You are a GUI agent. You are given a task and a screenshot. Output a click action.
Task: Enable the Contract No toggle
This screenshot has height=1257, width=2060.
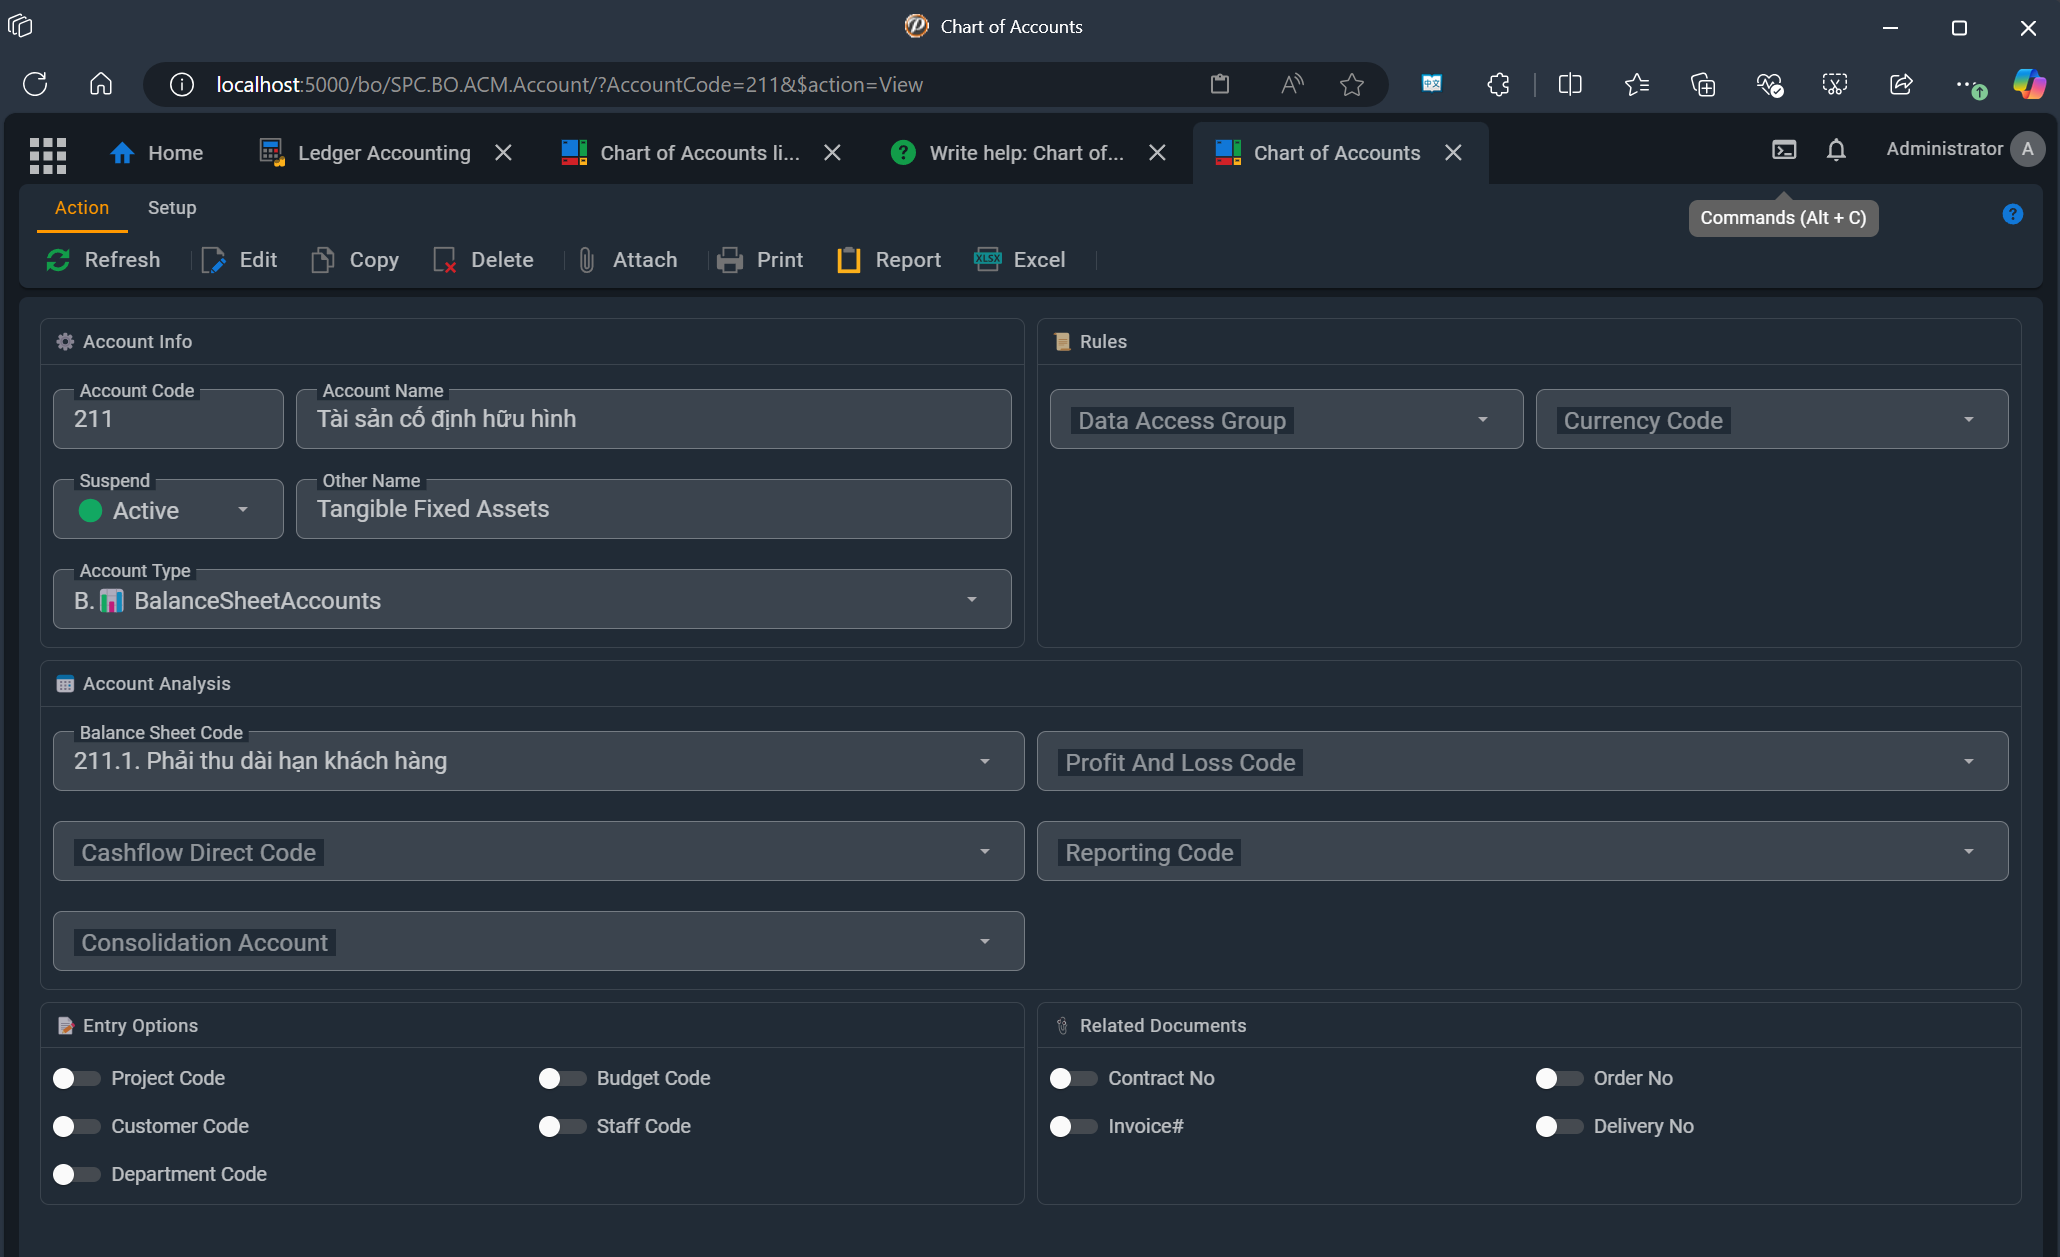[1074, 1078]
